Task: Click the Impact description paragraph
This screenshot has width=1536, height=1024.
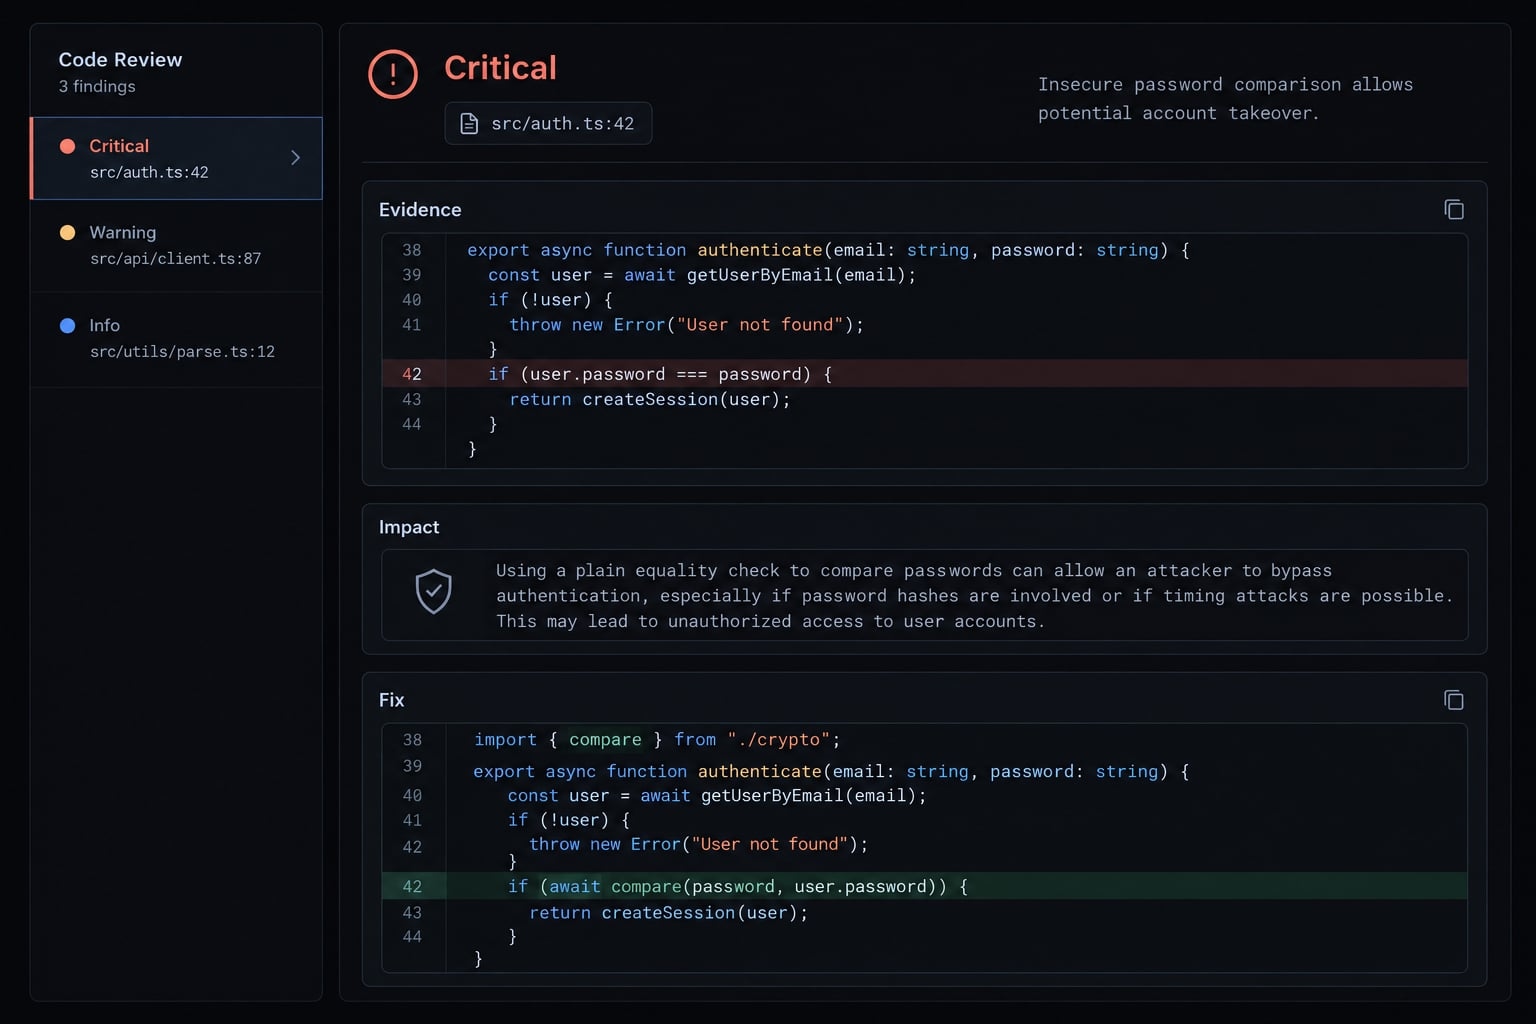Action: click(x=974, y=596)
